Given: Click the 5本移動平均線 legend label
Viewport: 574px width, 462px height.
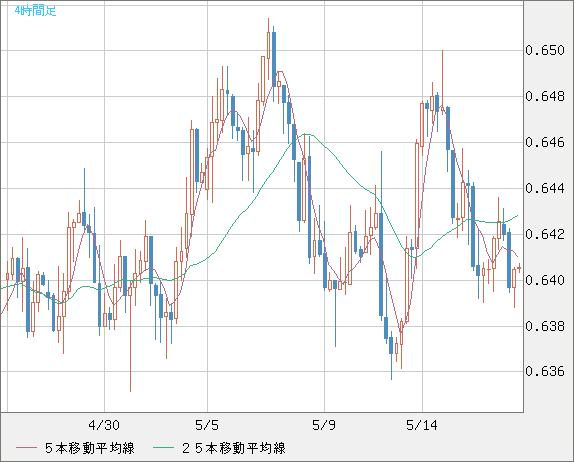Looking at the screenshot, I should click(x=90, y=448).
